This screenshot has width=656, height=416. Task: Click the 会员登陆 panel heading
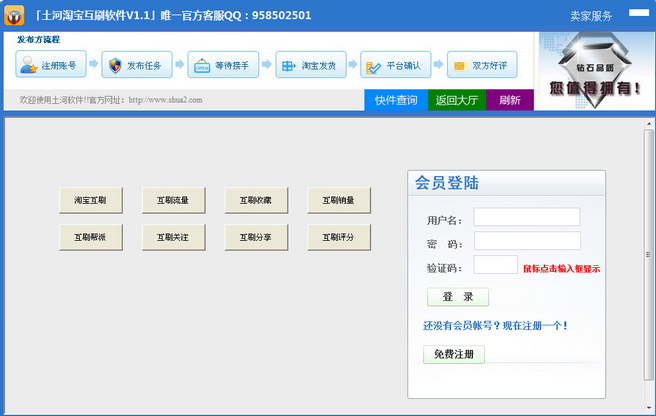(x=447, y=183)
